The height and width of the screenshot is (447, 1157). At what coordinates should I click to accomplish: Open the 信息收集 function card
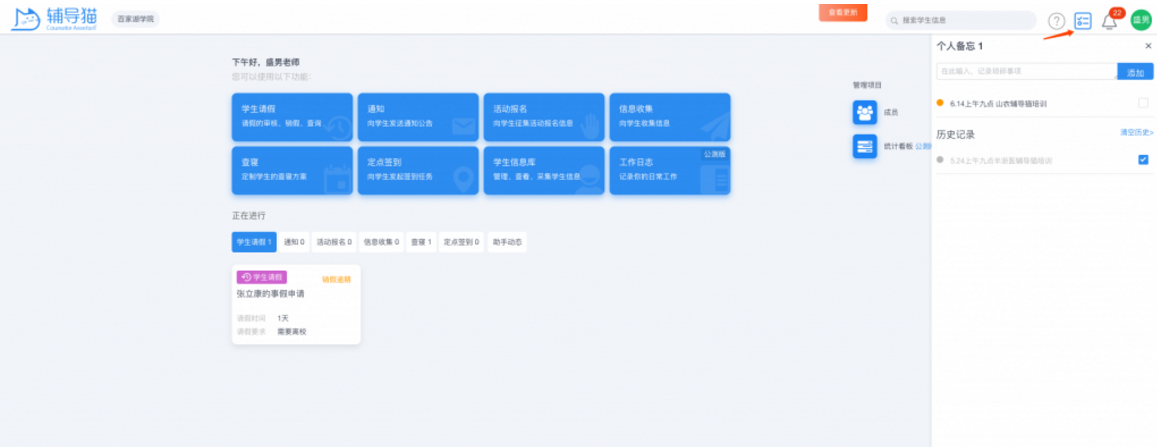tap(670, 117)
